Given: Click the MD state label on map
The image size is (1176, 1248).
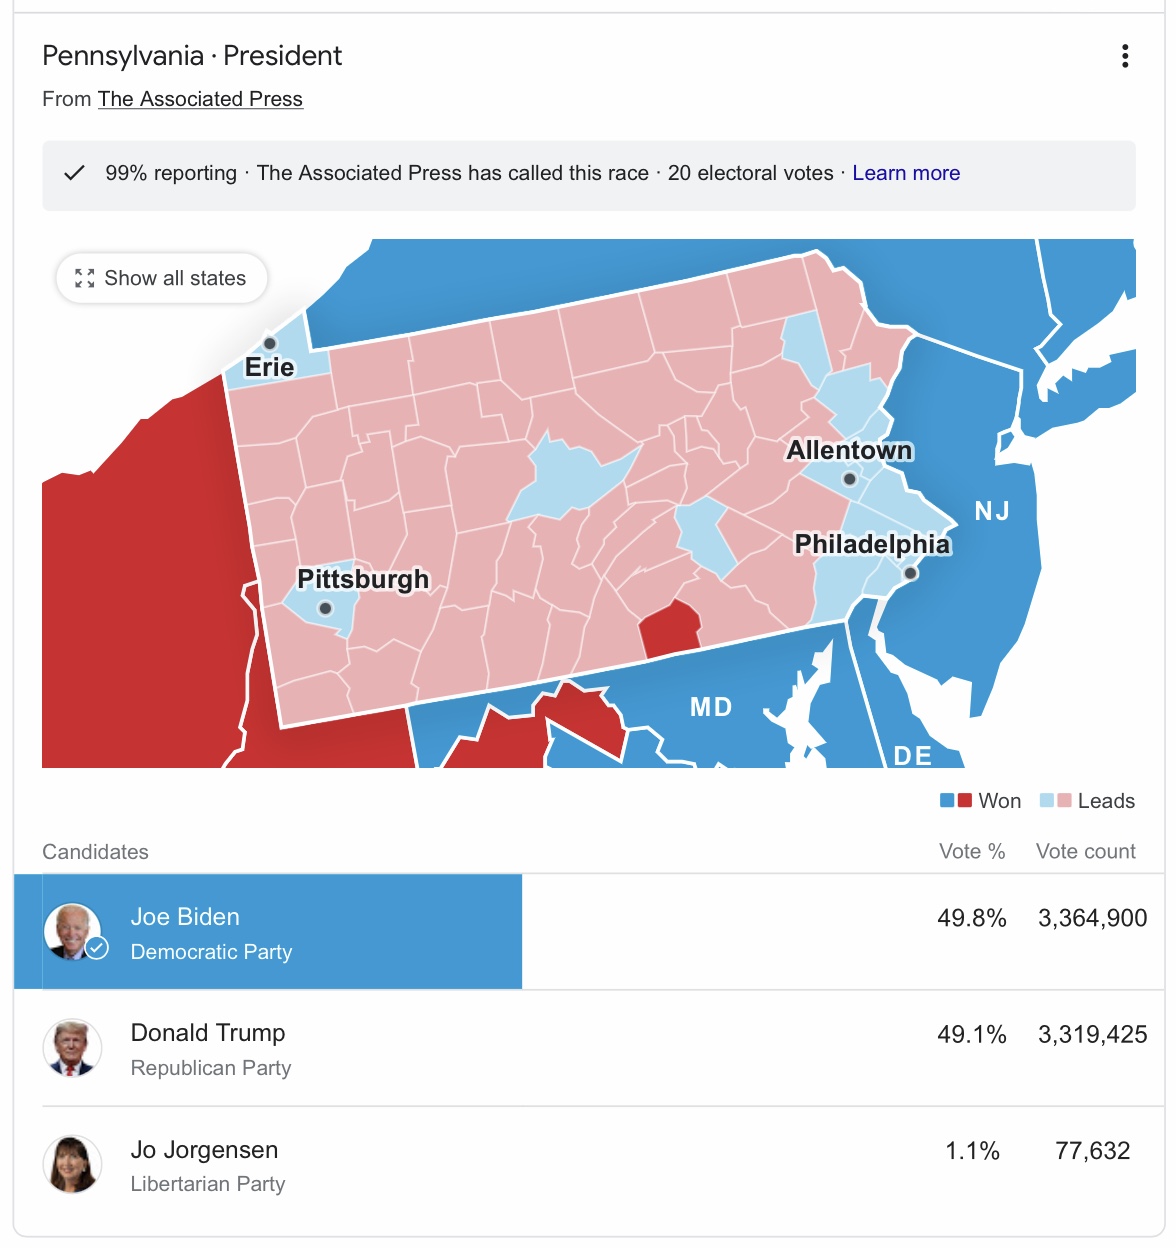Looking at the screenshot, I should (711, 707).
